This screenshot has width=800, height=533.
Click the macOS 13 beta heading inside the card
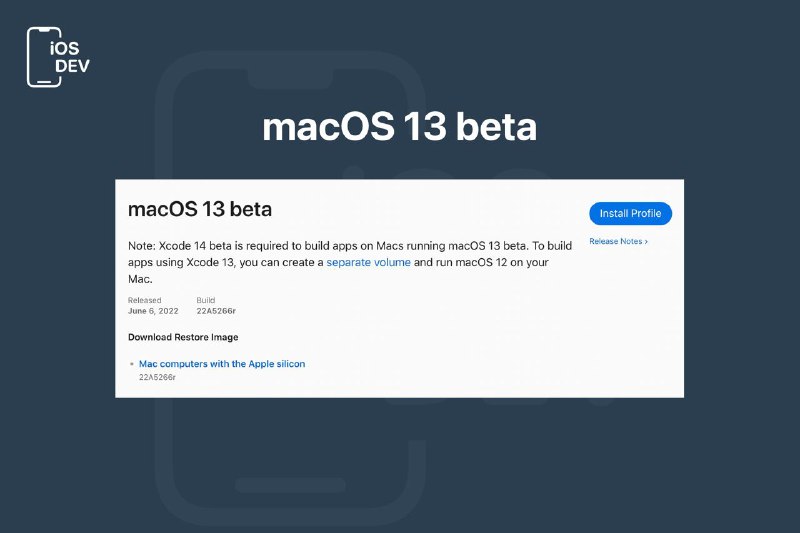pos(199,209)
